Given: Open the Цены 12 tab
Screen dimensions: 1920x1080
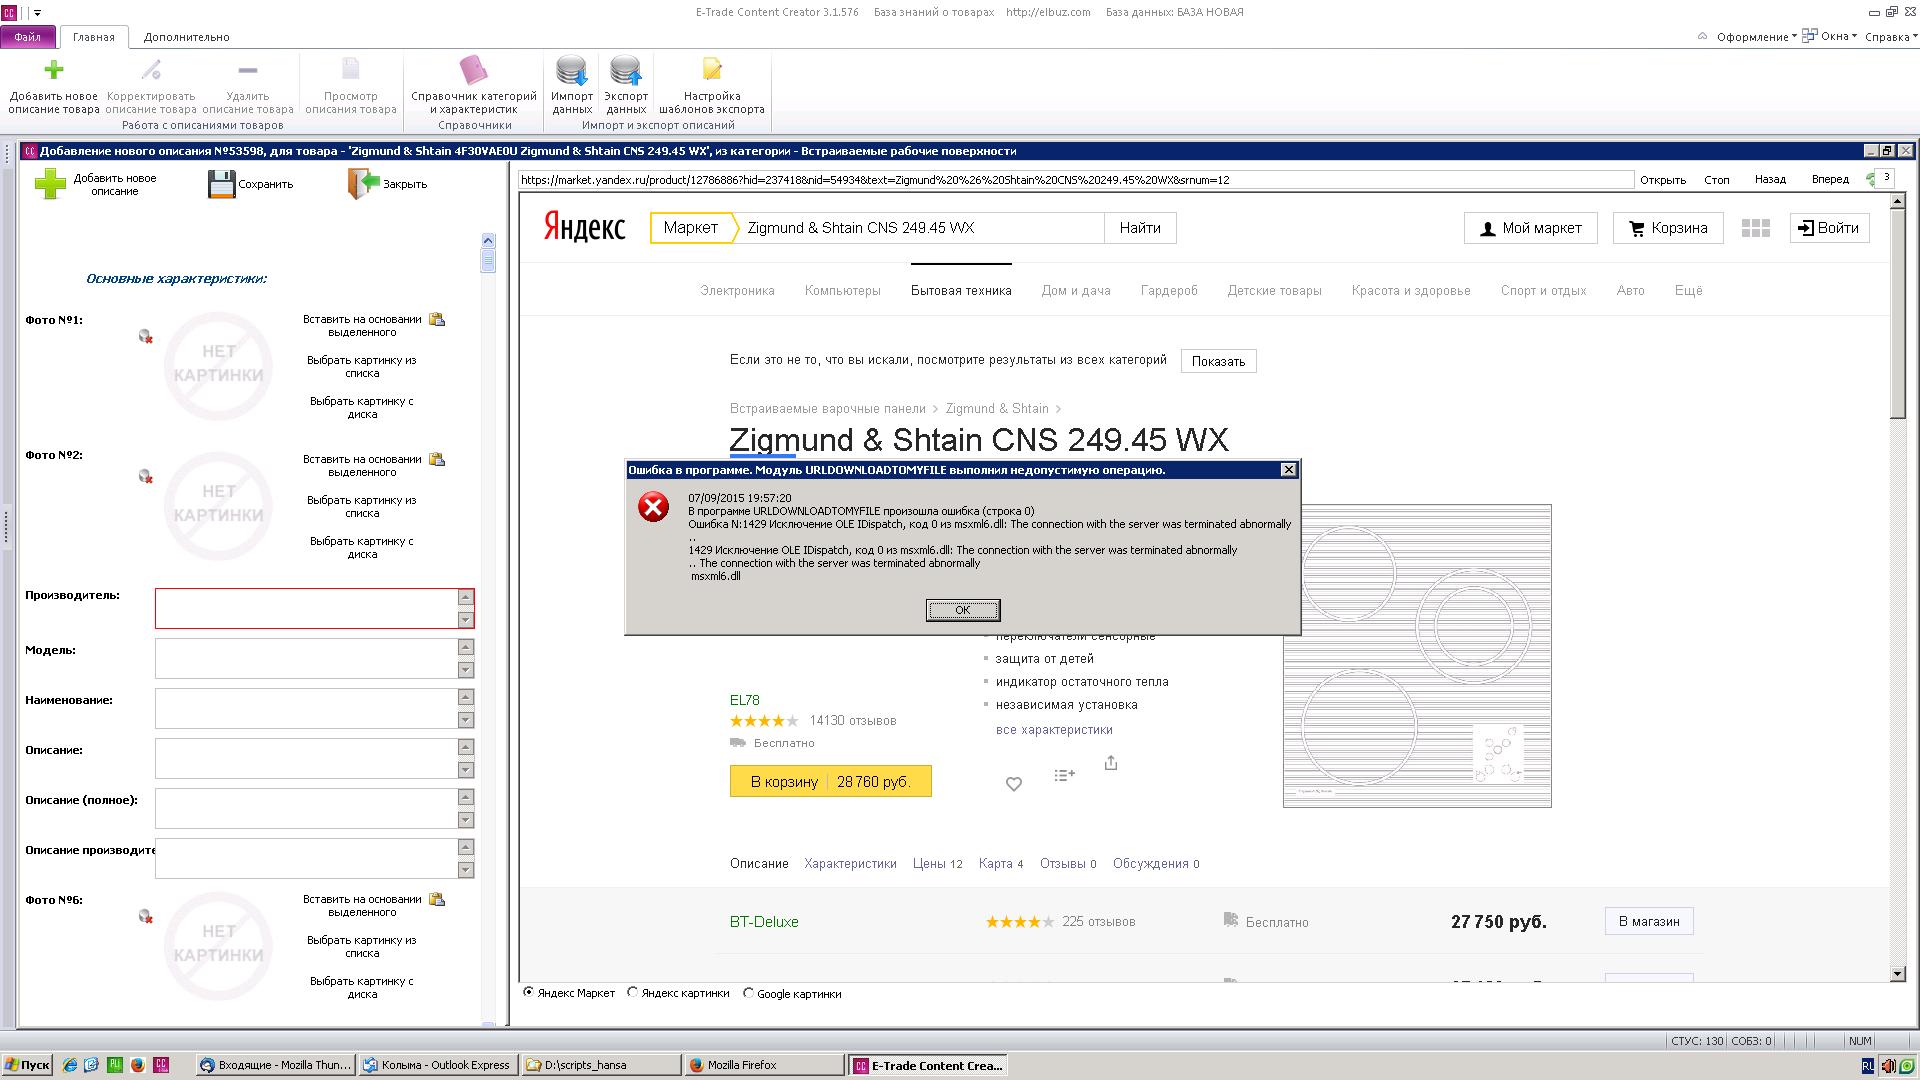Looking at the screenshot, I should tap(937, 864).
